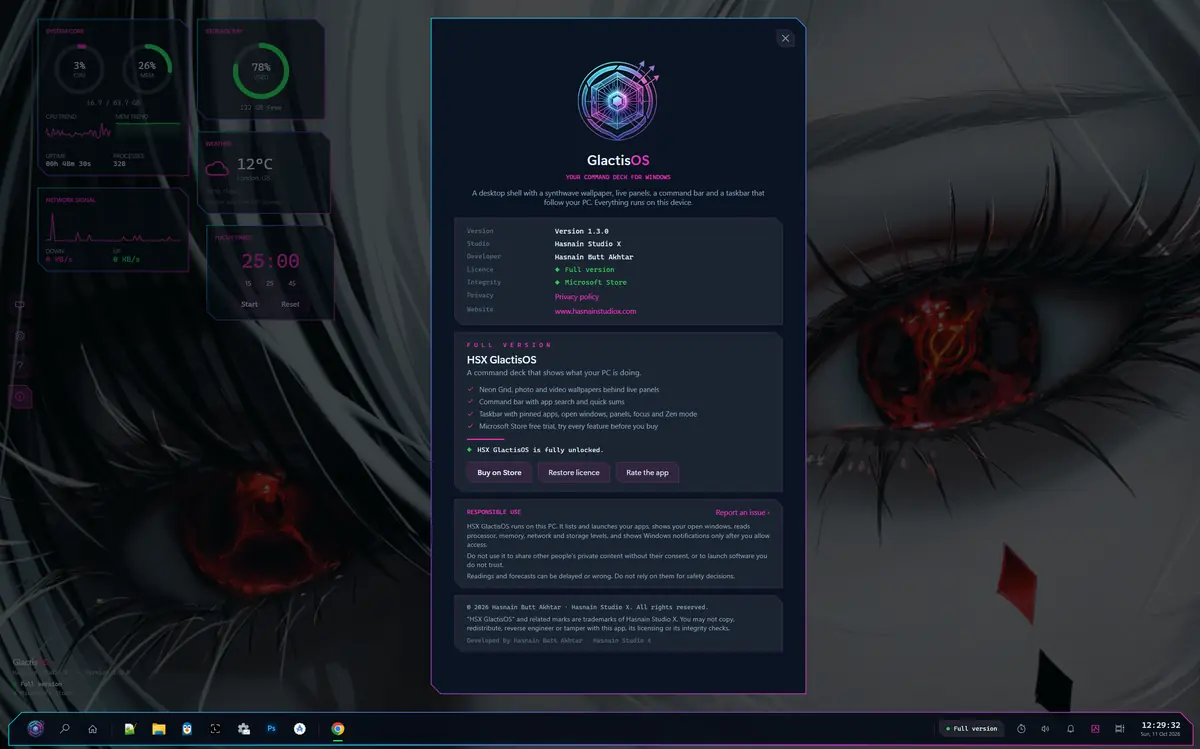The image size is (1200, 749).
Task: Click the Restore licence button
Action: click(574, 472)
